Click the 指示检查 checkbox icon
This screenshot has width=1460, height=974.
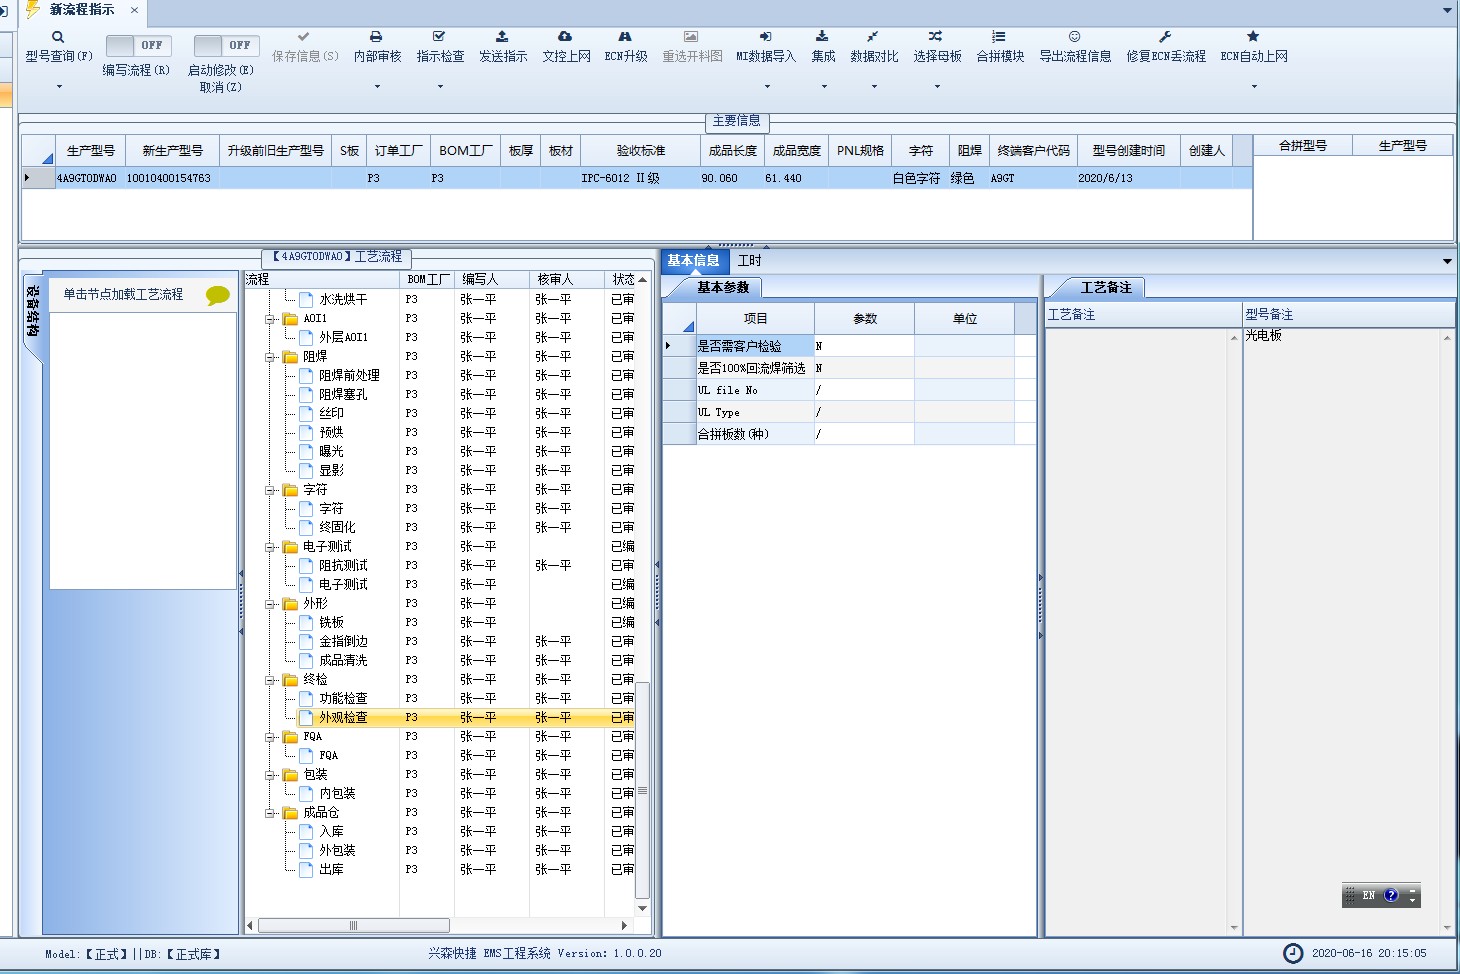point(439,37)
